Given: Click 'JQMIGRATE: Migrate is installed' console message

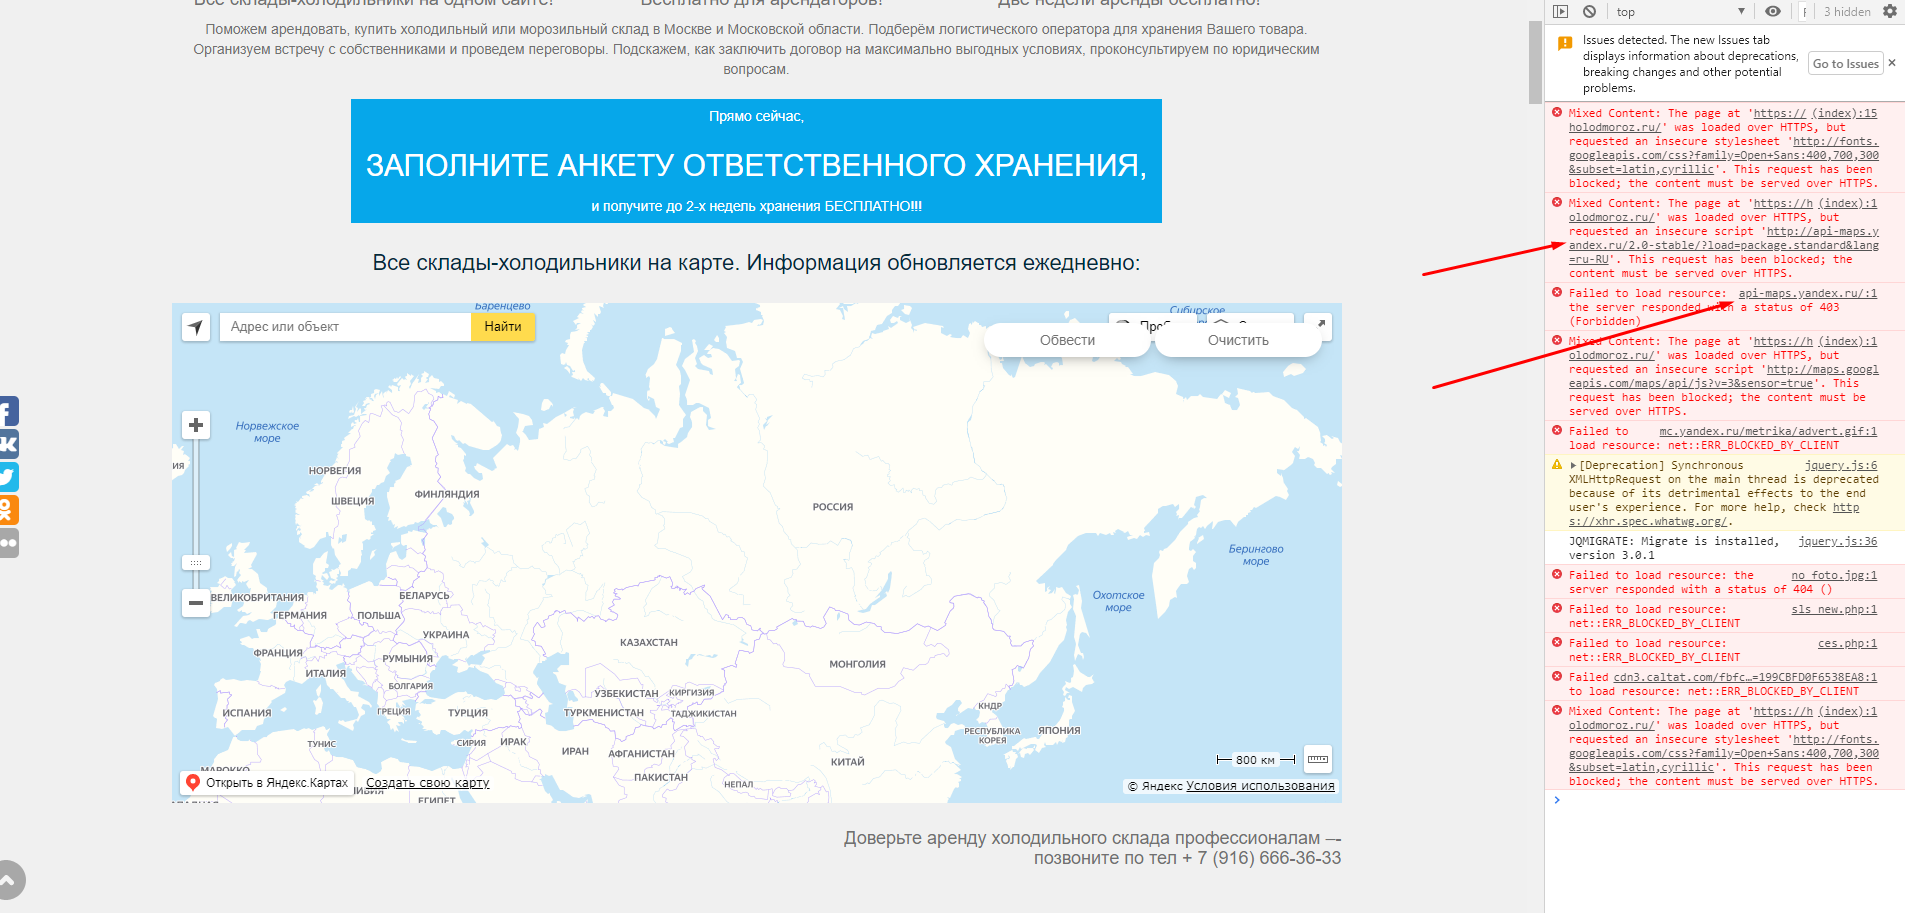Looking at the screenshot, I should tap(1674, 548).
